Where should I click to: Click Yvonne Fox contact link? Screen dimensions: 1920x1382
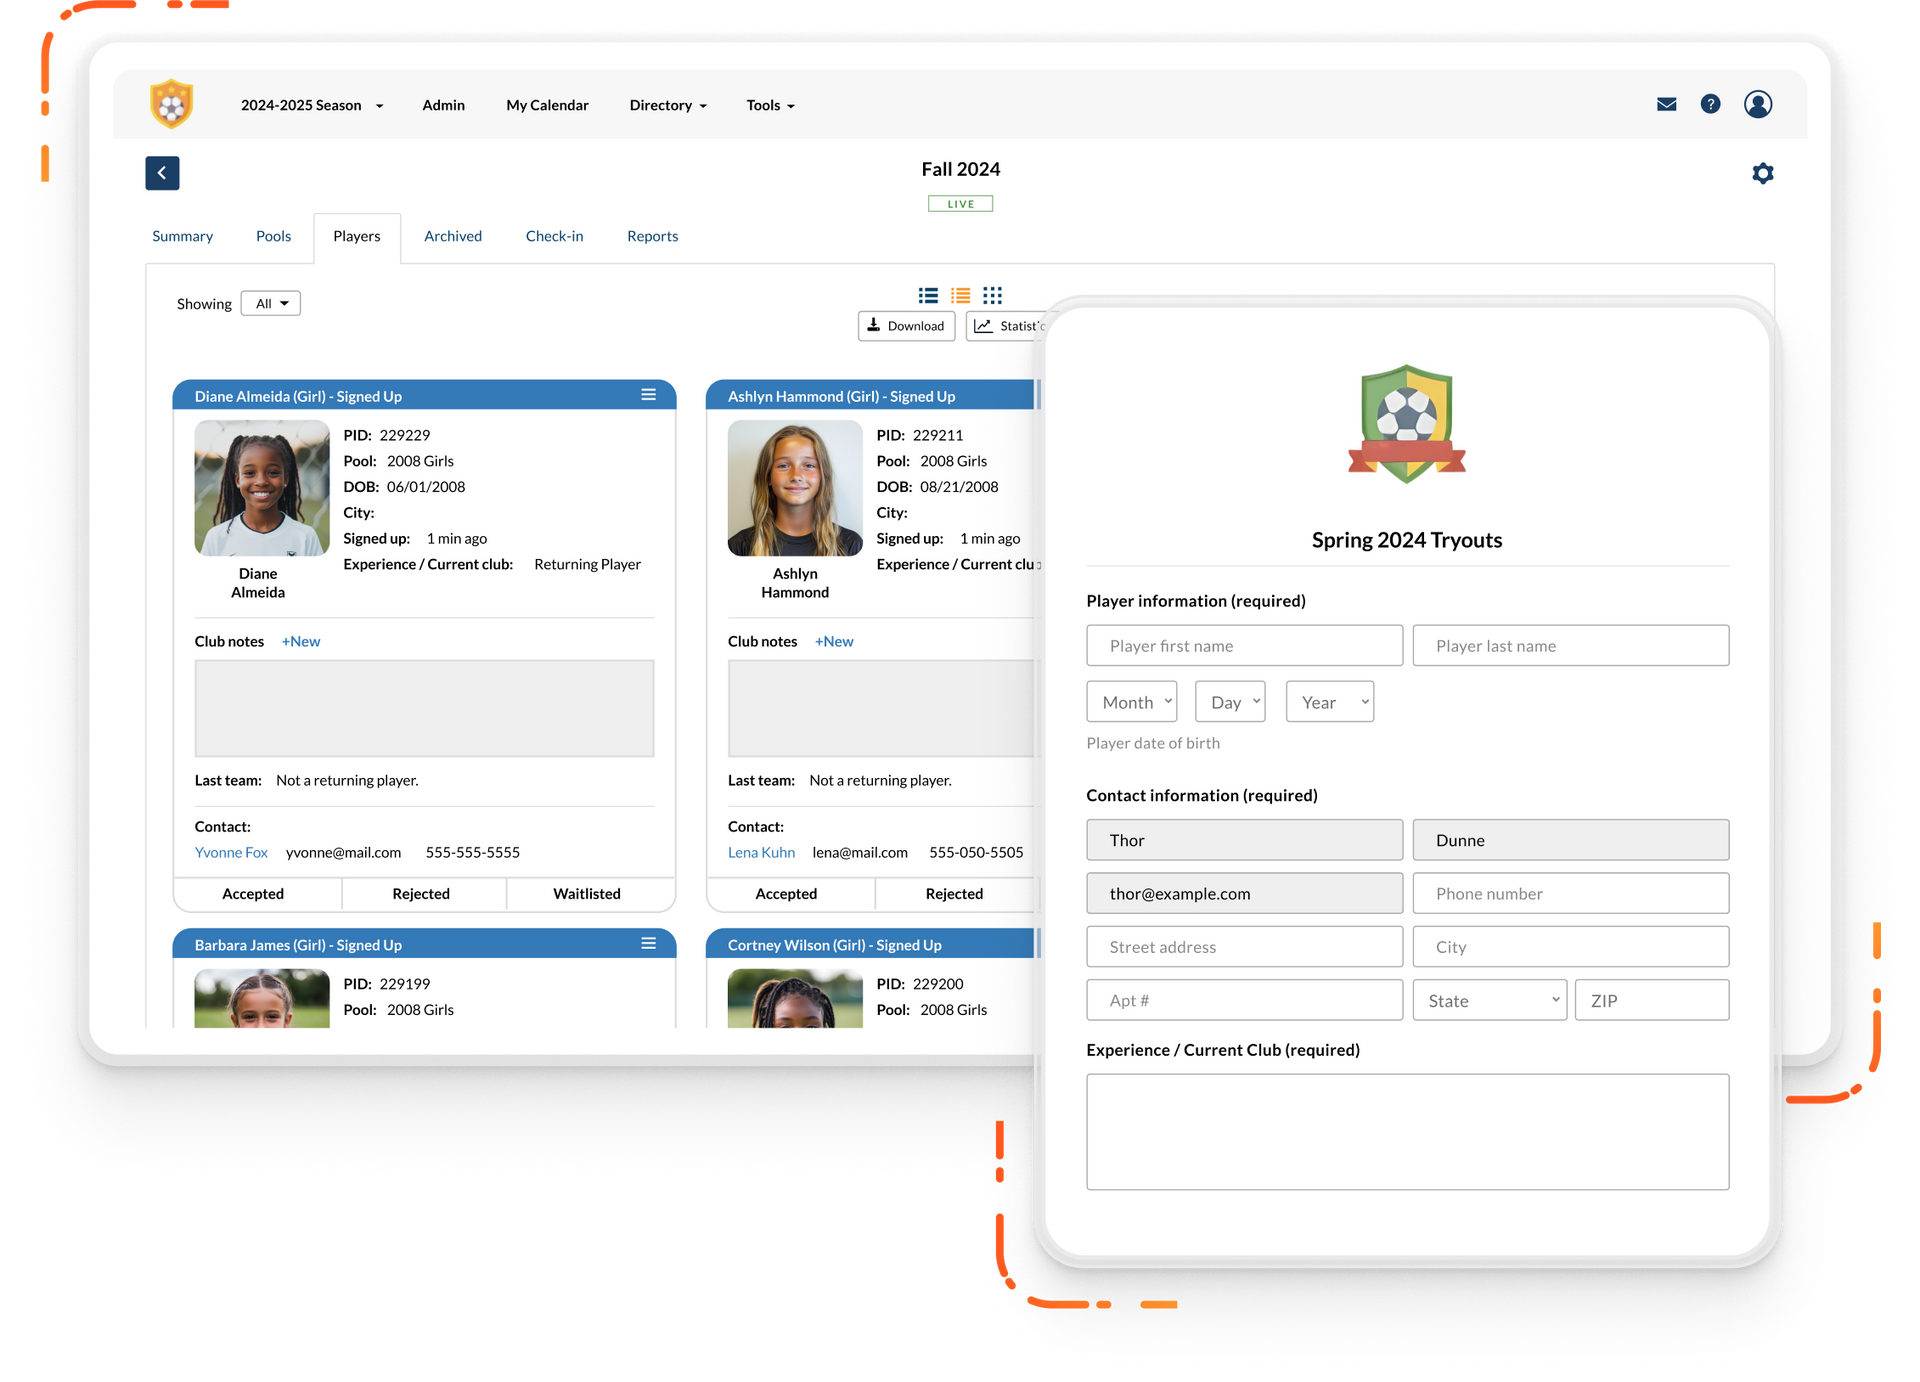234,851
